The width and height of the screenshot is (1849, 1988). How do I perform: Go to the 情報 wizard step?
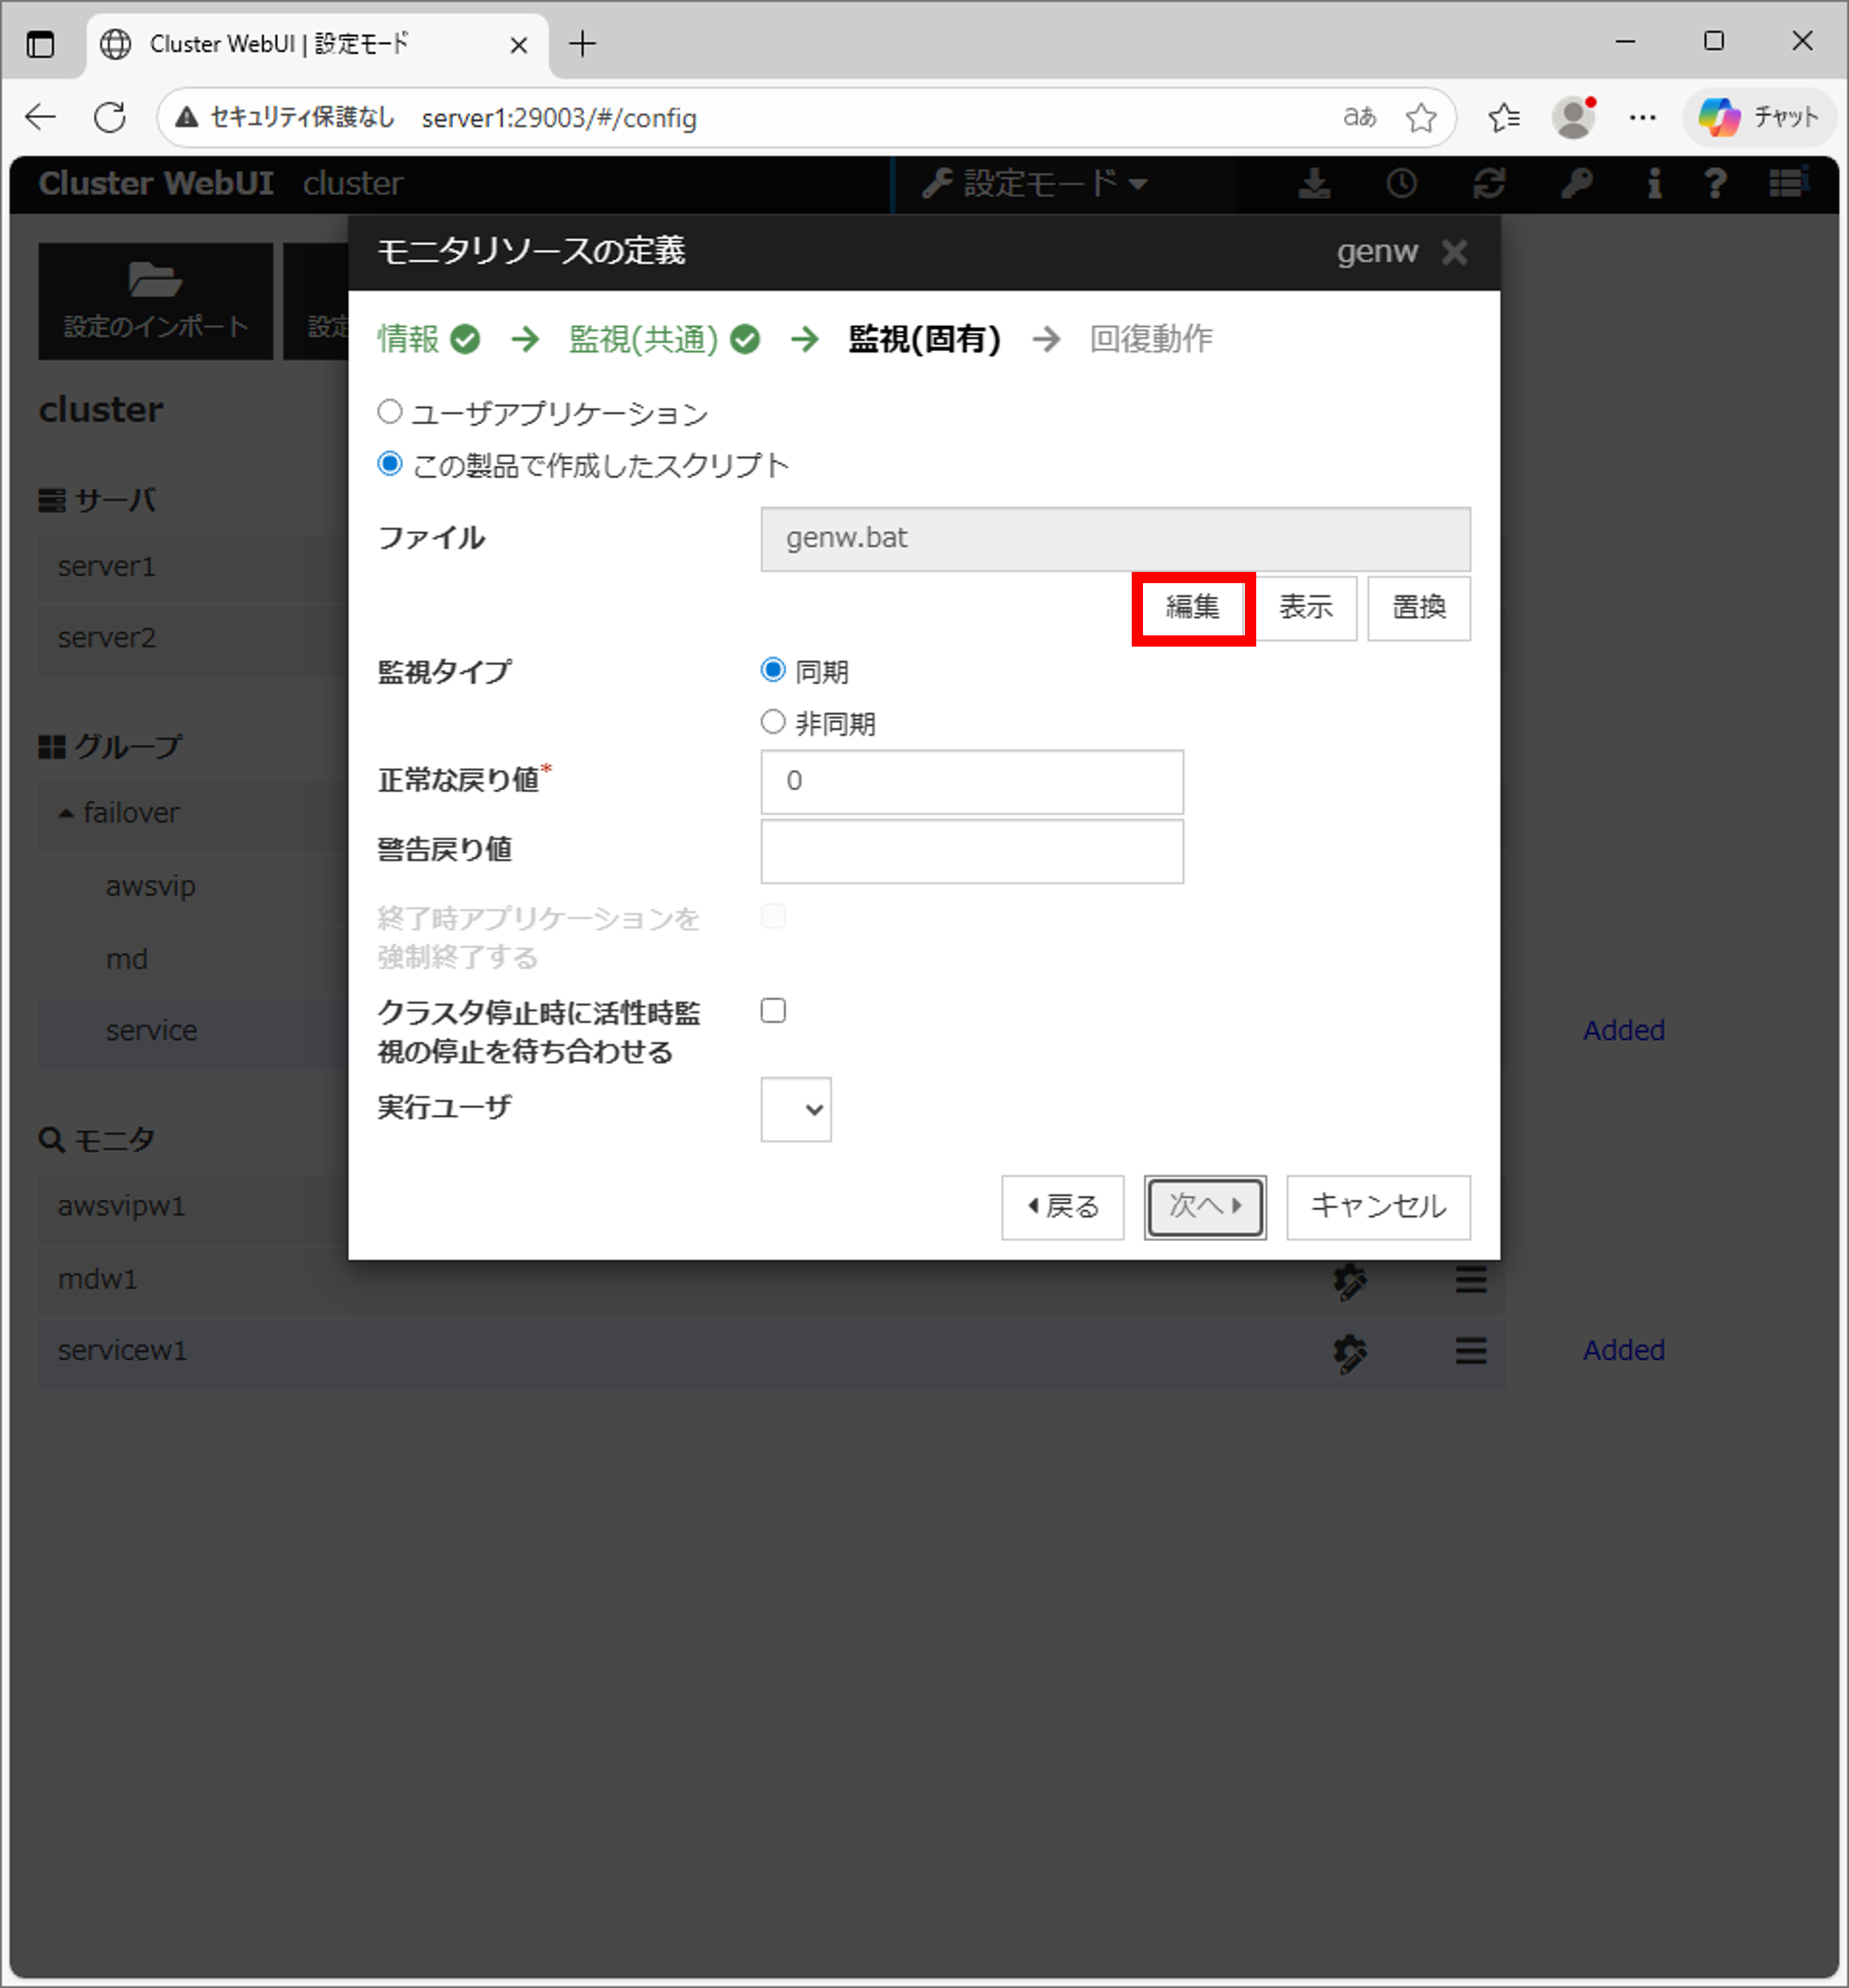pyautogui.click(x=409, y=340)
